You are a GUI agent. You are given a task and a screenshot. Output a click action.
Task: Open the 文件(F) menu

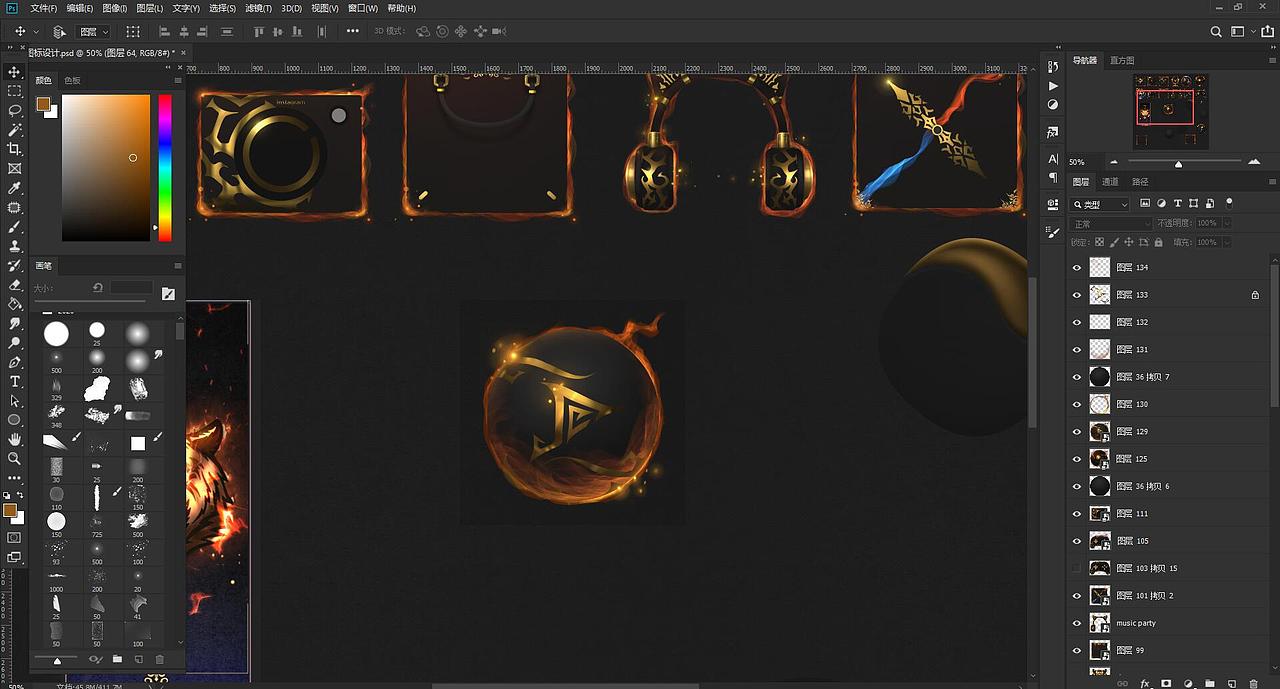[44, 8]
